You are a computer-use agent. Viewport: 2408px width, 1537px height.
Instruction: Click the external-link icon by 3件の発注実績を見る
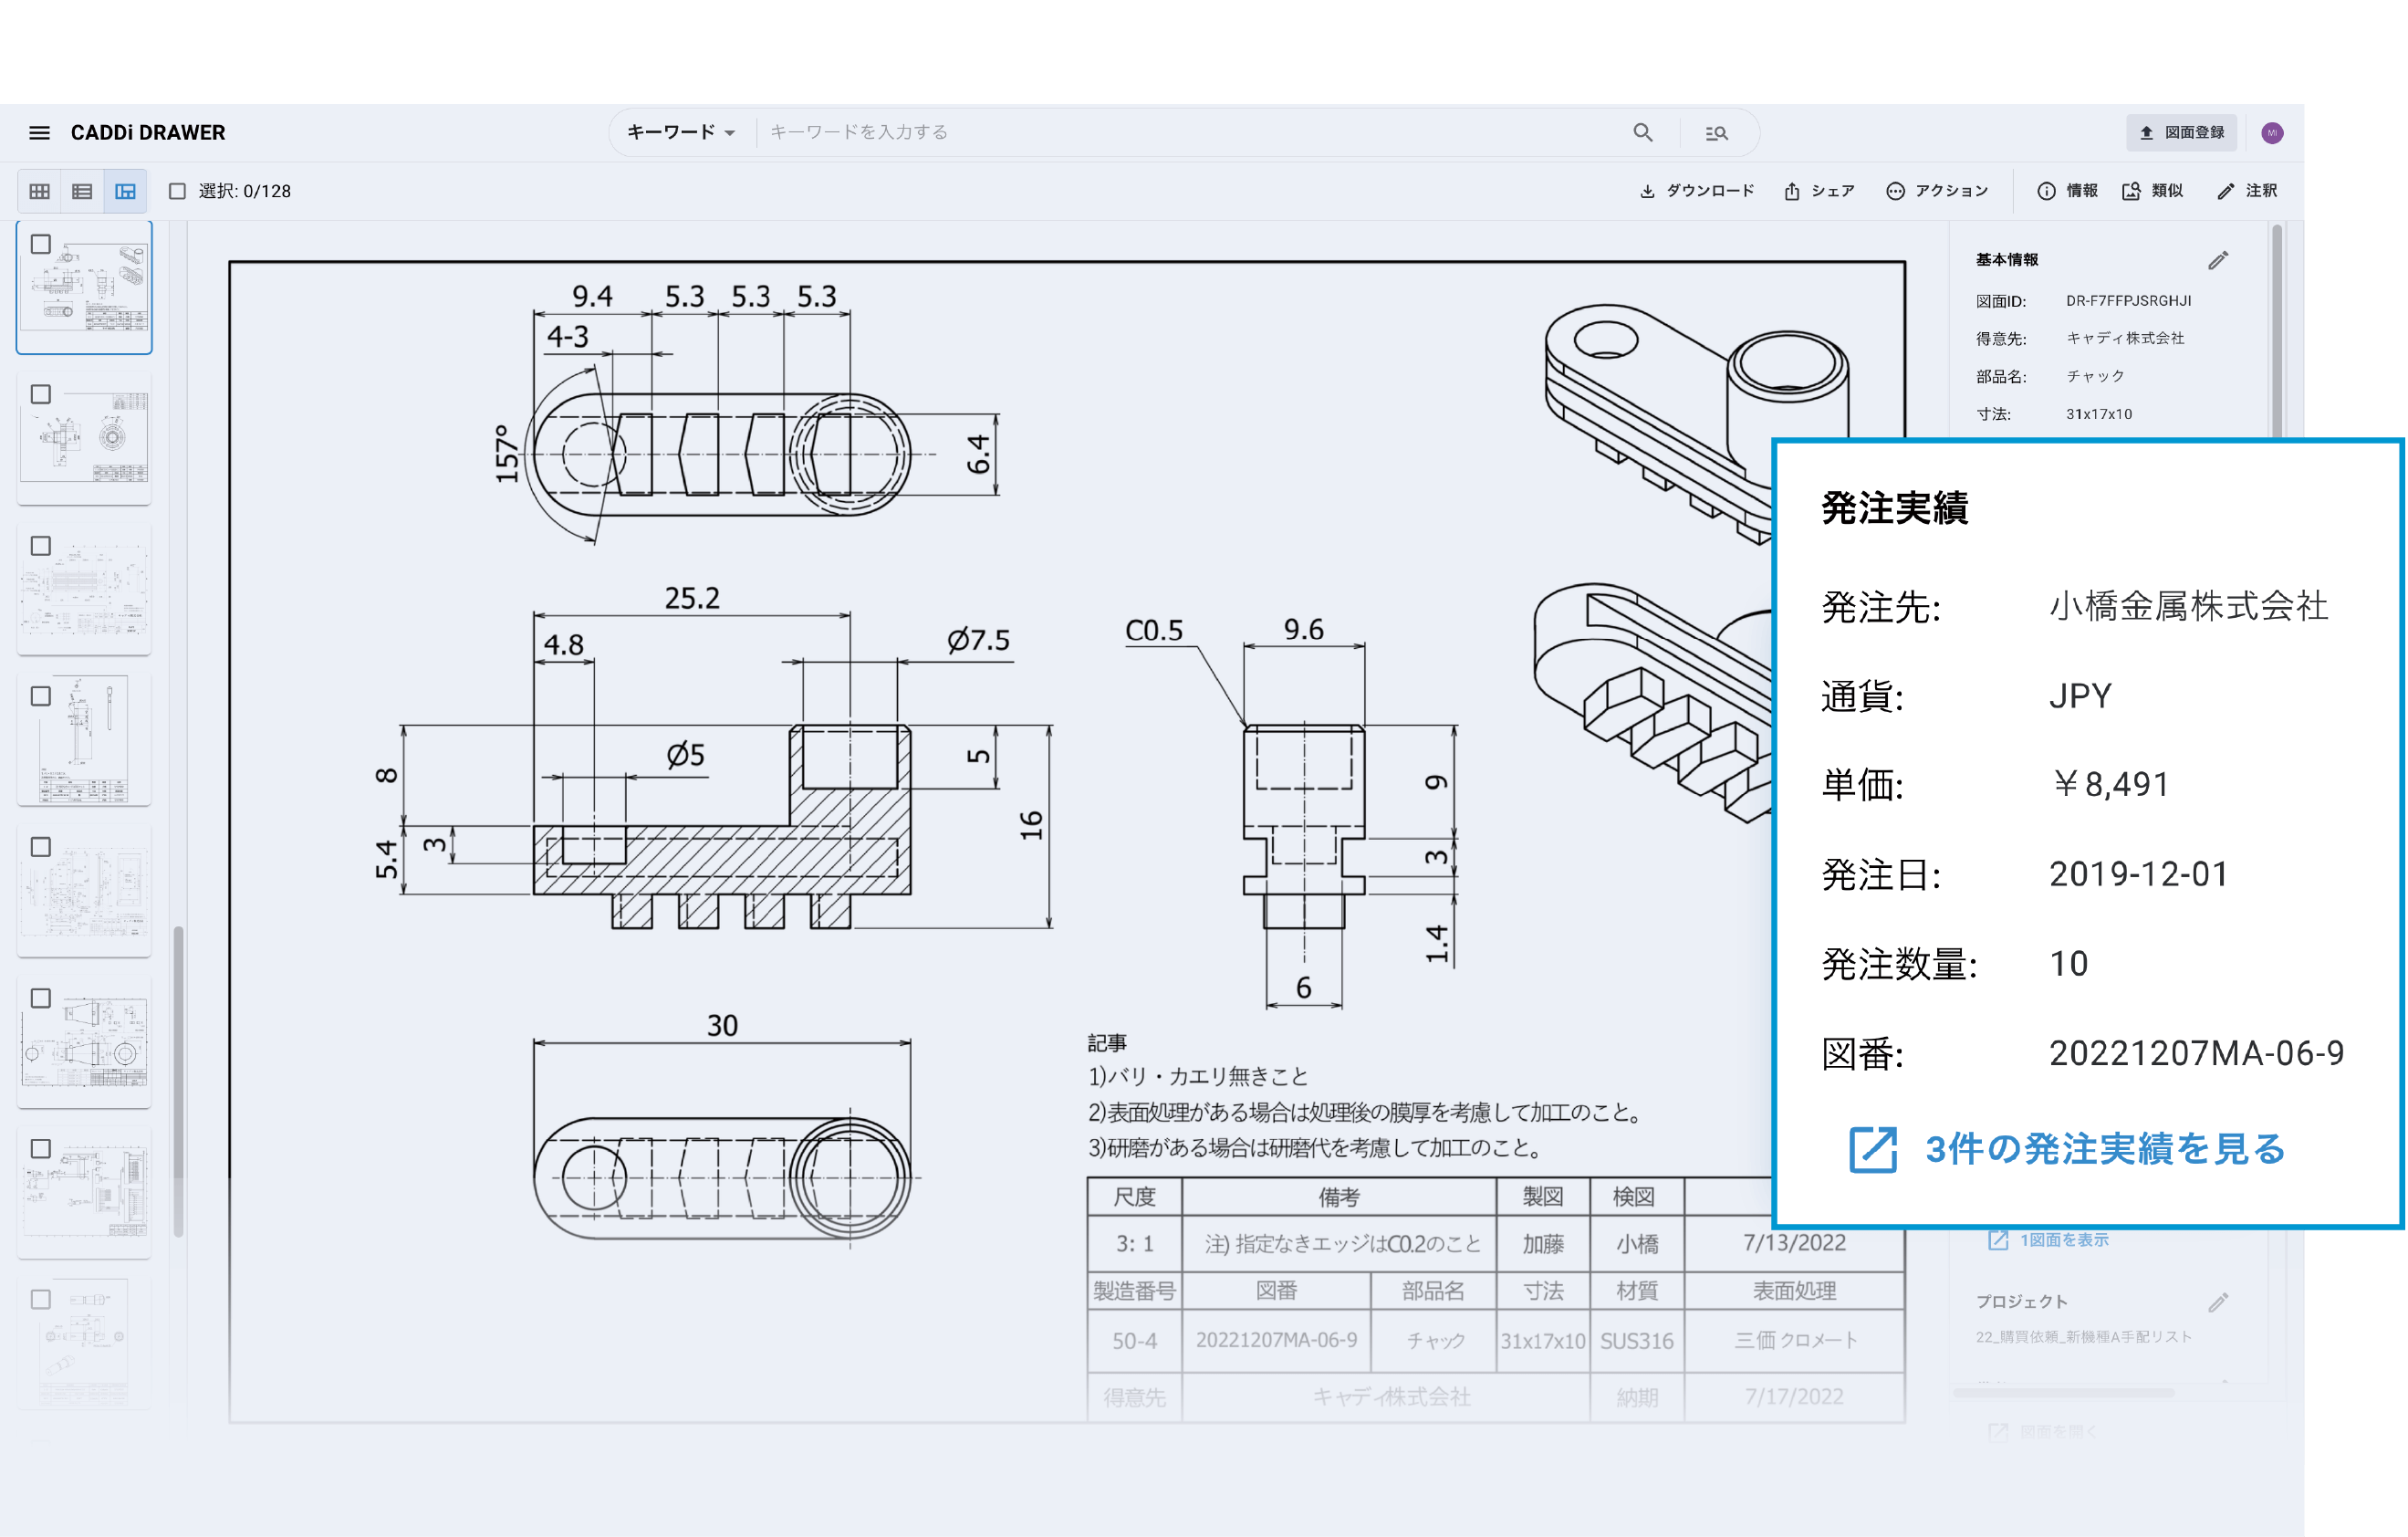[x=1872, y=1149]
